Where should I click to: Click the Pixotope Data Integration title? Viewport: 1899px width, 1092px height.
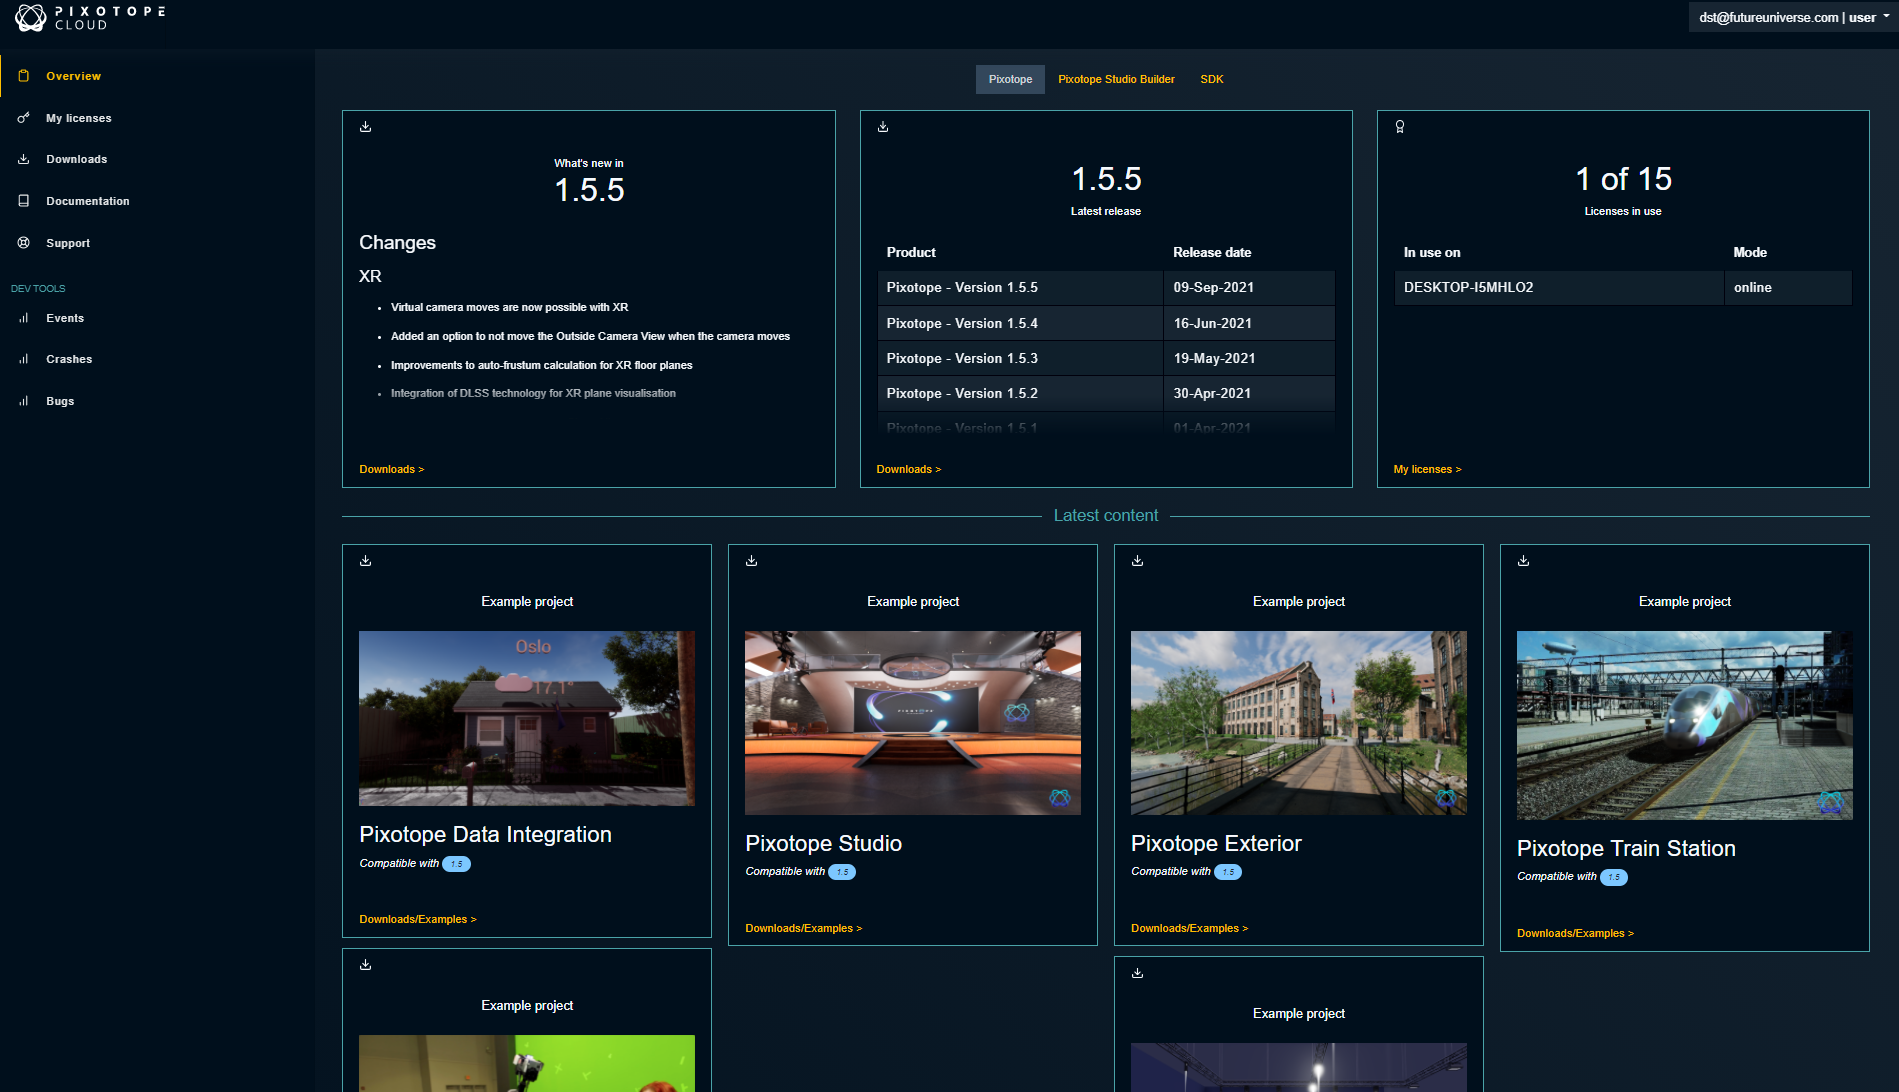[x=485, y=834]
